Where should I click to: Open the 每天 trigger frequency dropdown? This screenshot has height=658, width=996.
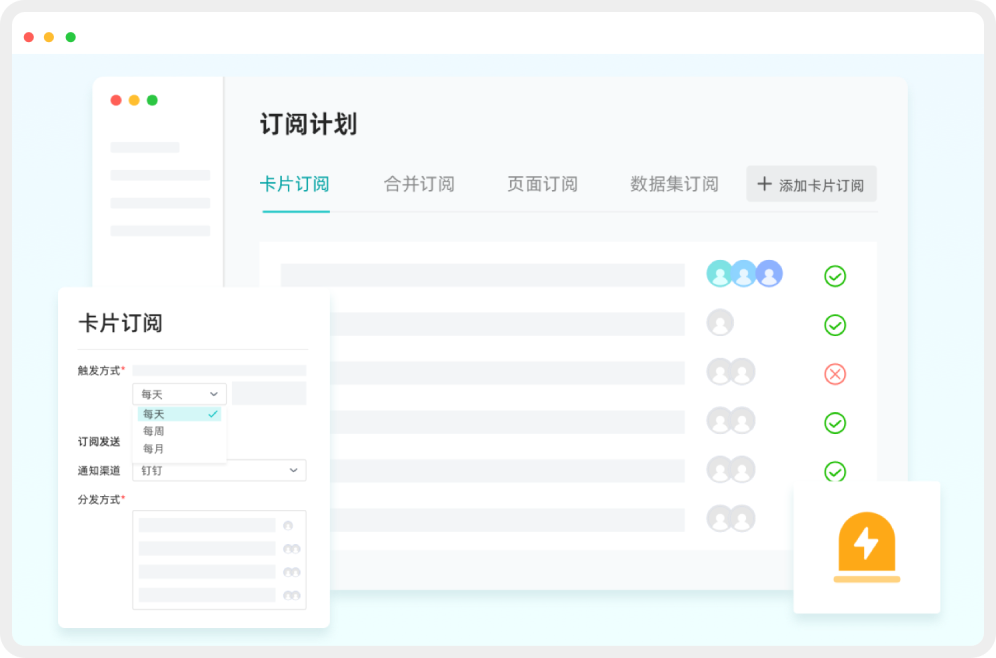point(179,394)
